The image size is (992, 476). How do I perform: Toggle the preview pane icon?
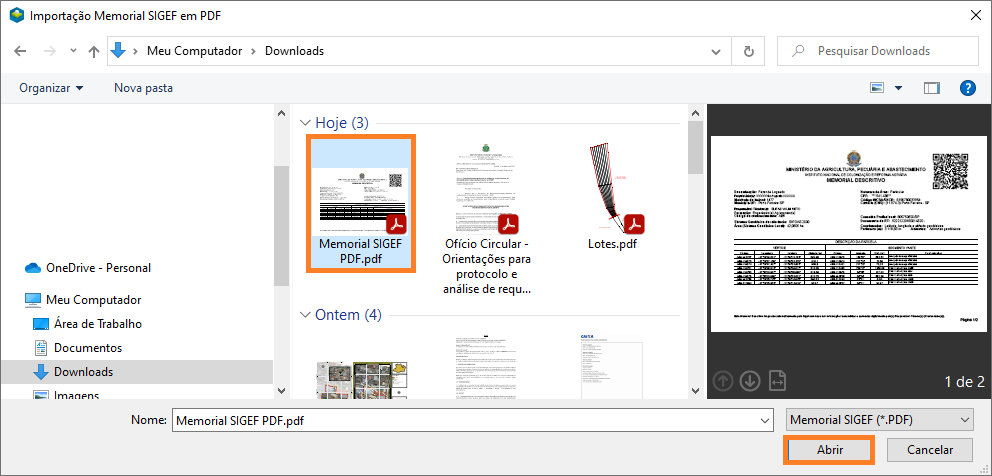pos(932,88)
